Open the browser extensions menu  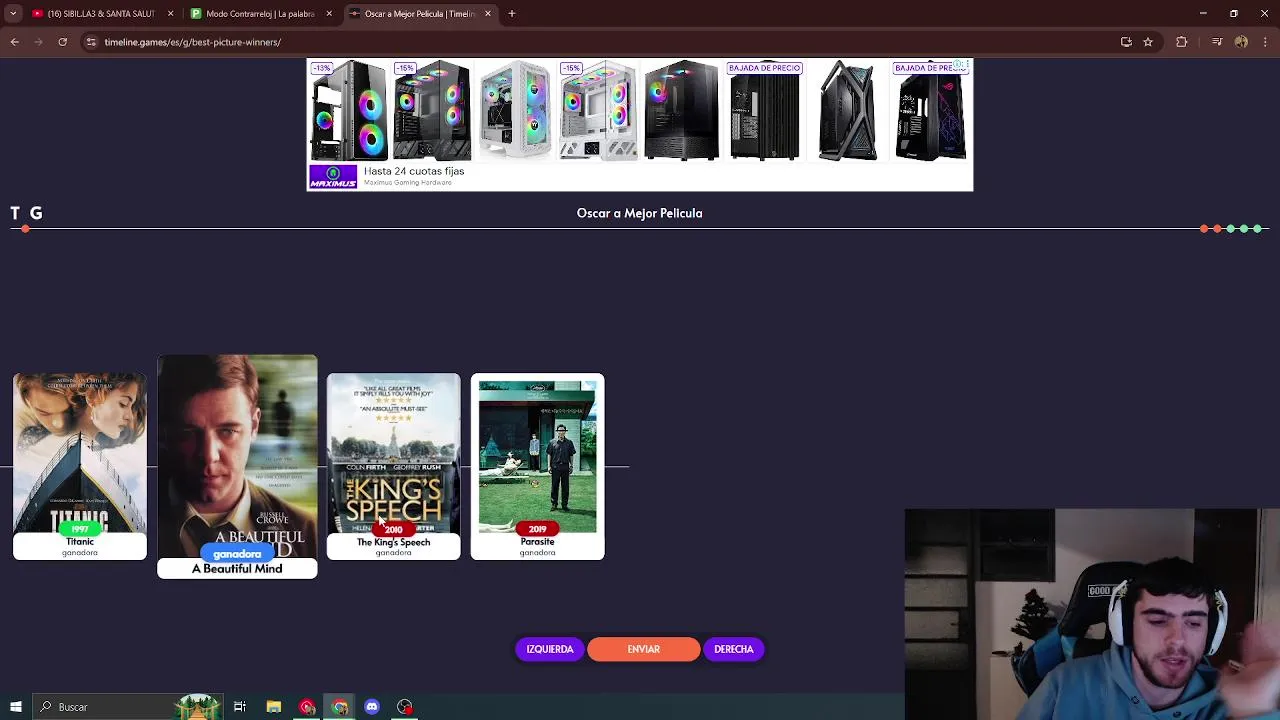[x=1182, y=42]
